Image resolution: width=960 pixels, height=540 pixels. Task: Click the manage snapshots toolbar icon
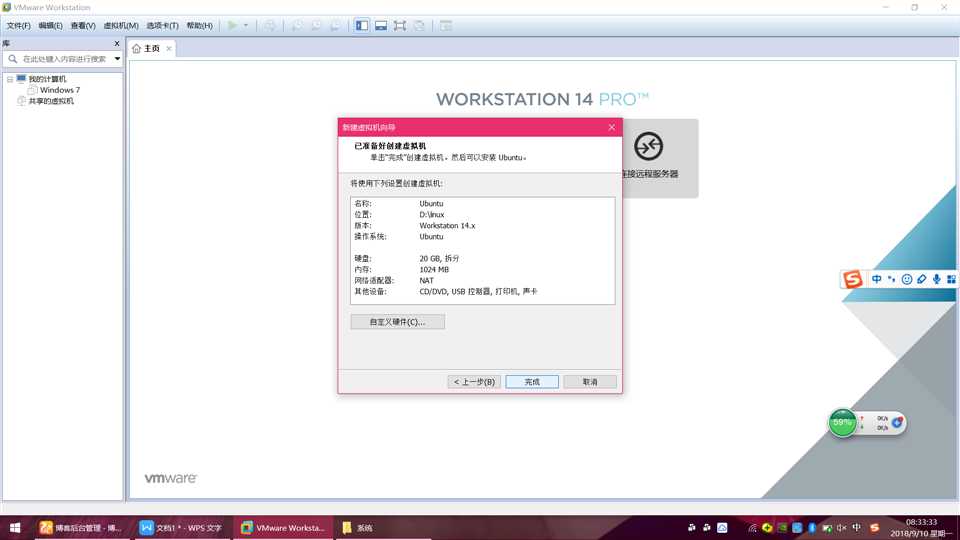[335, 25]
